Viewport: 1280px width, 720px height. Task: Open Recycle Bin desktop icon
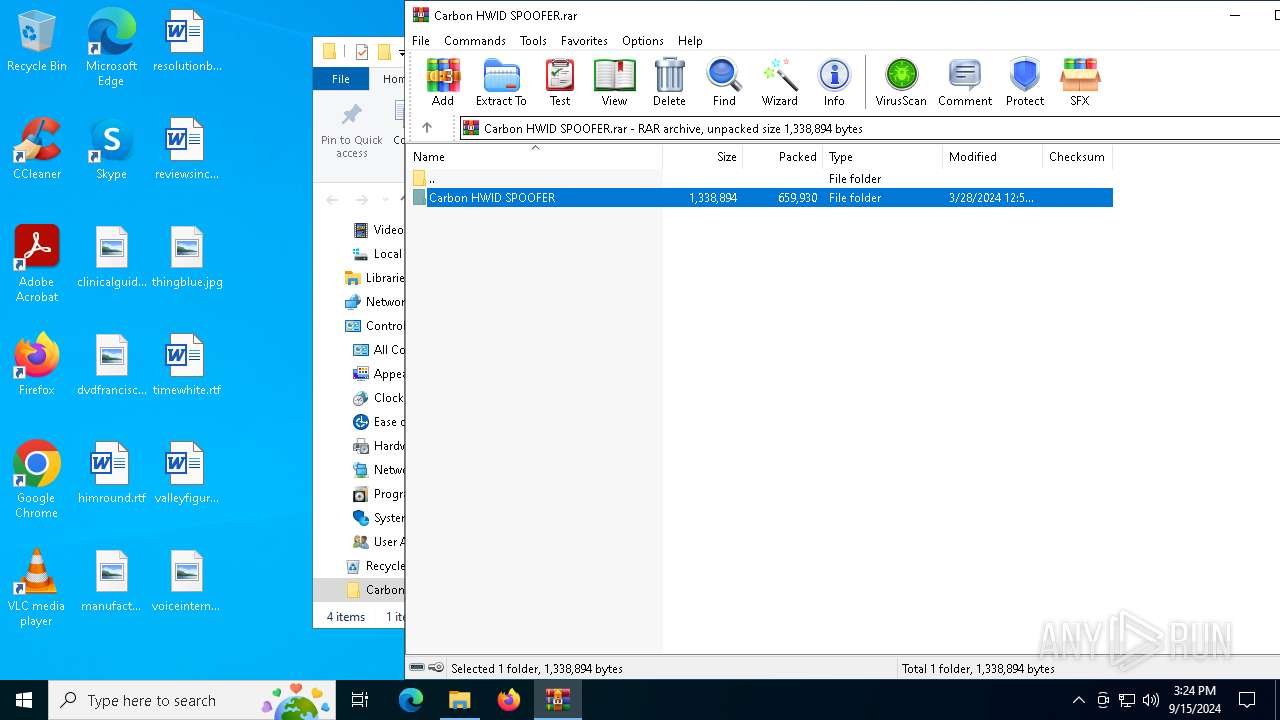[37, 41]
